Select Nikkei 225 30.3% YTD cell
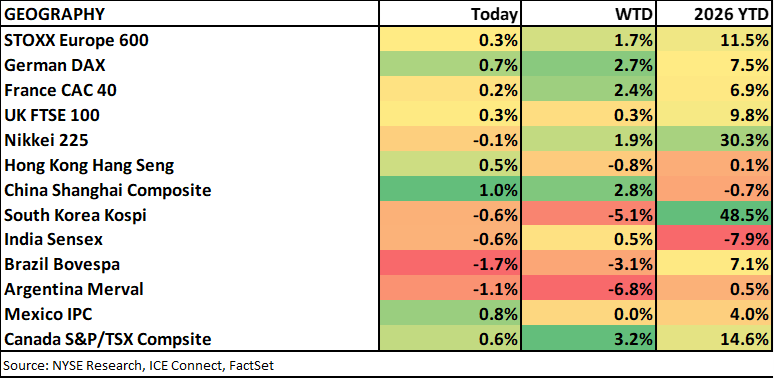The image size is (774, 379). tap(714, 140)
